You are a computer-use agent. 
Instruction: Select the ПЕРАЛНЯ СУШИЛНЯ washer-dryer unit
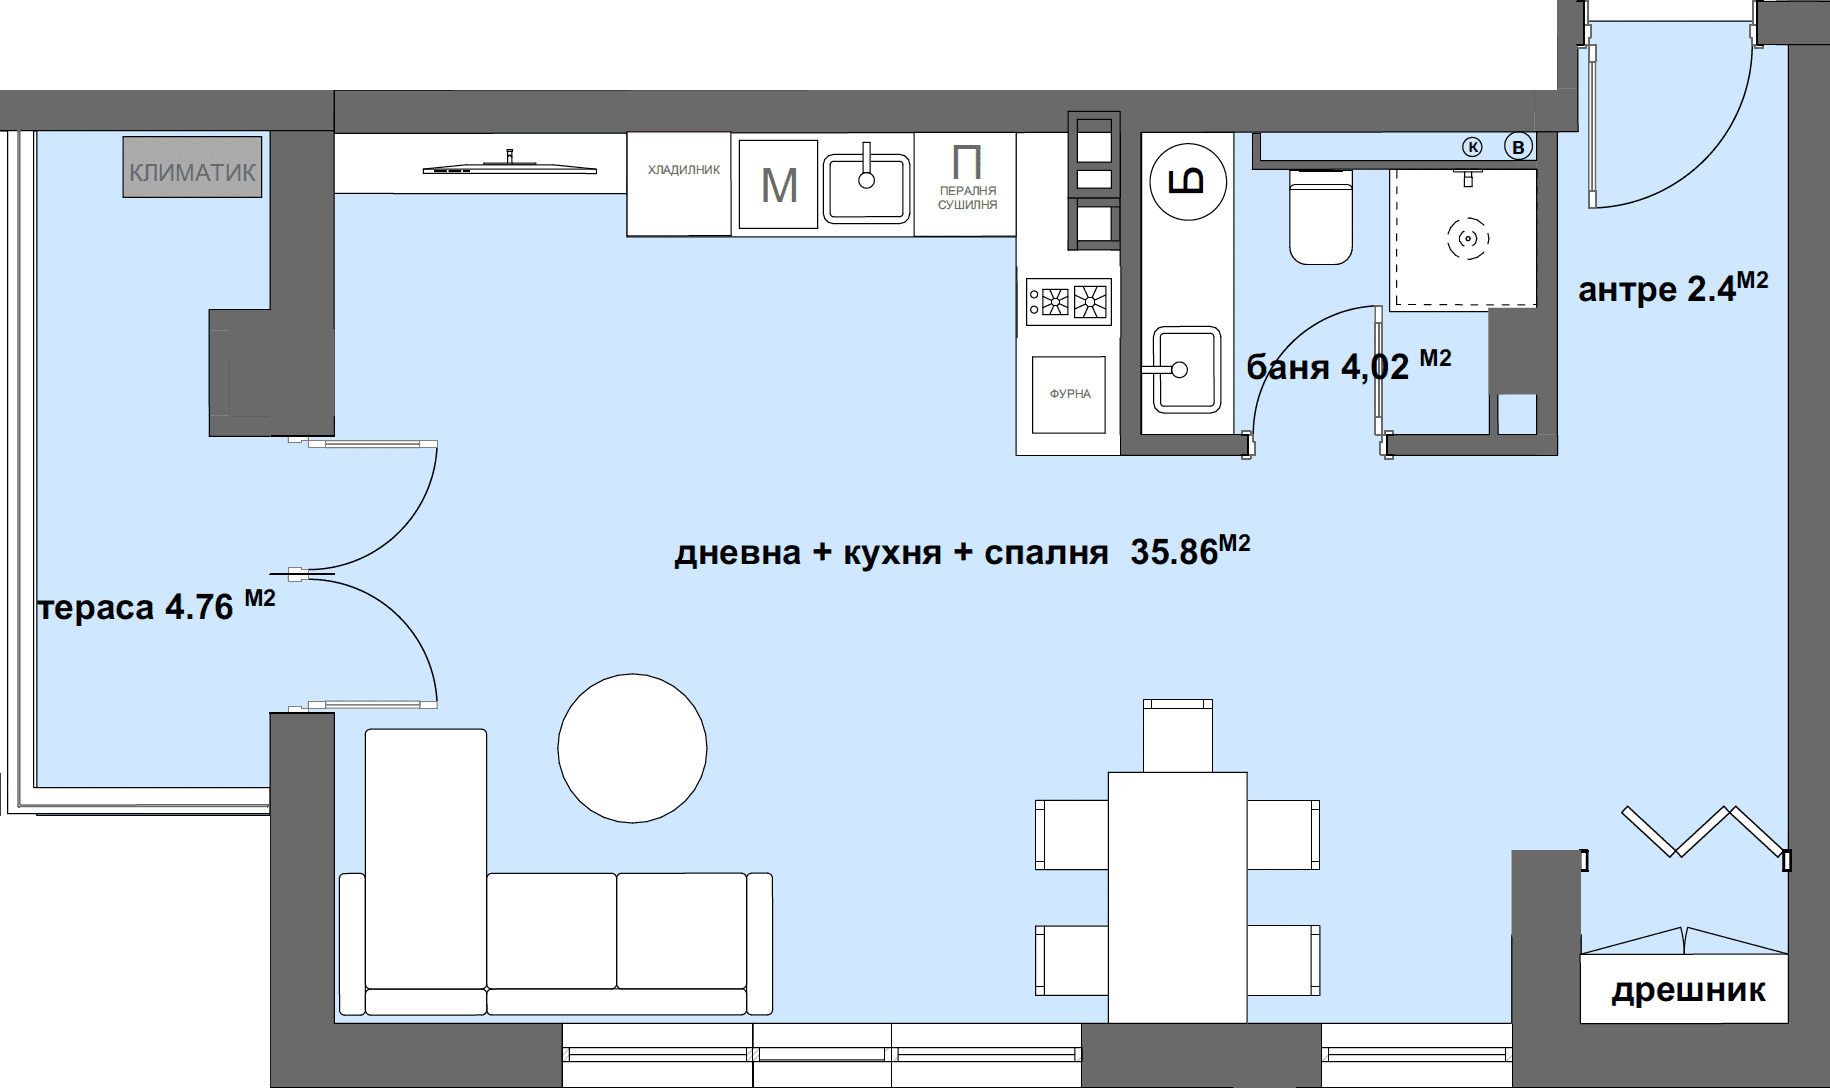coord(966,185)
